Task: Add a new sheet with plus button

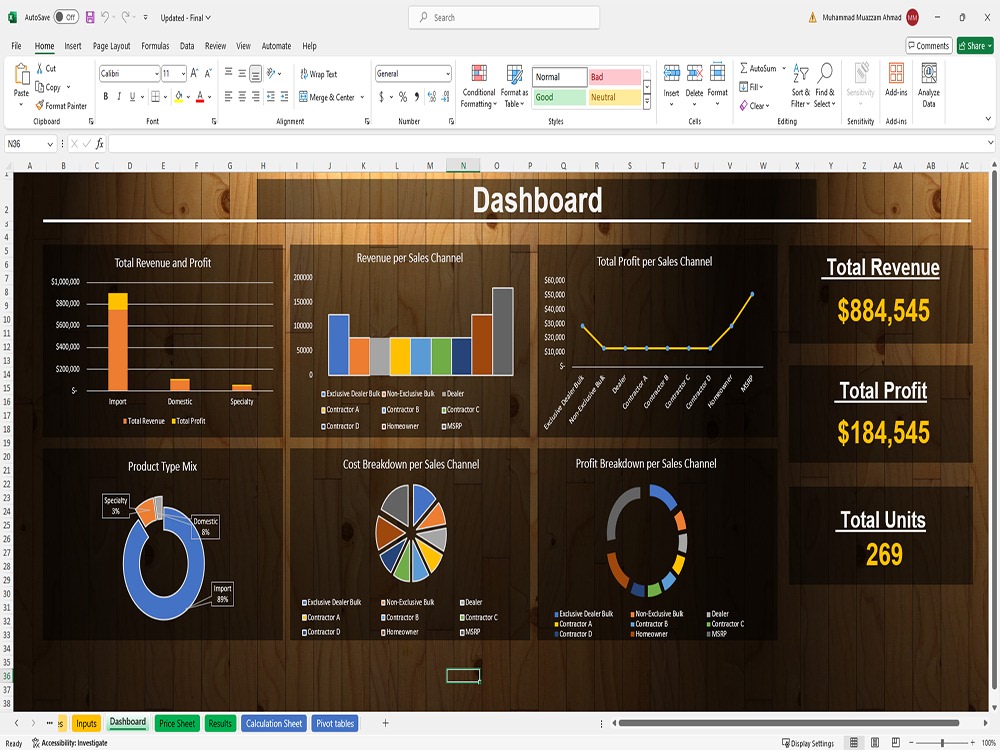Action: [385, 723]
